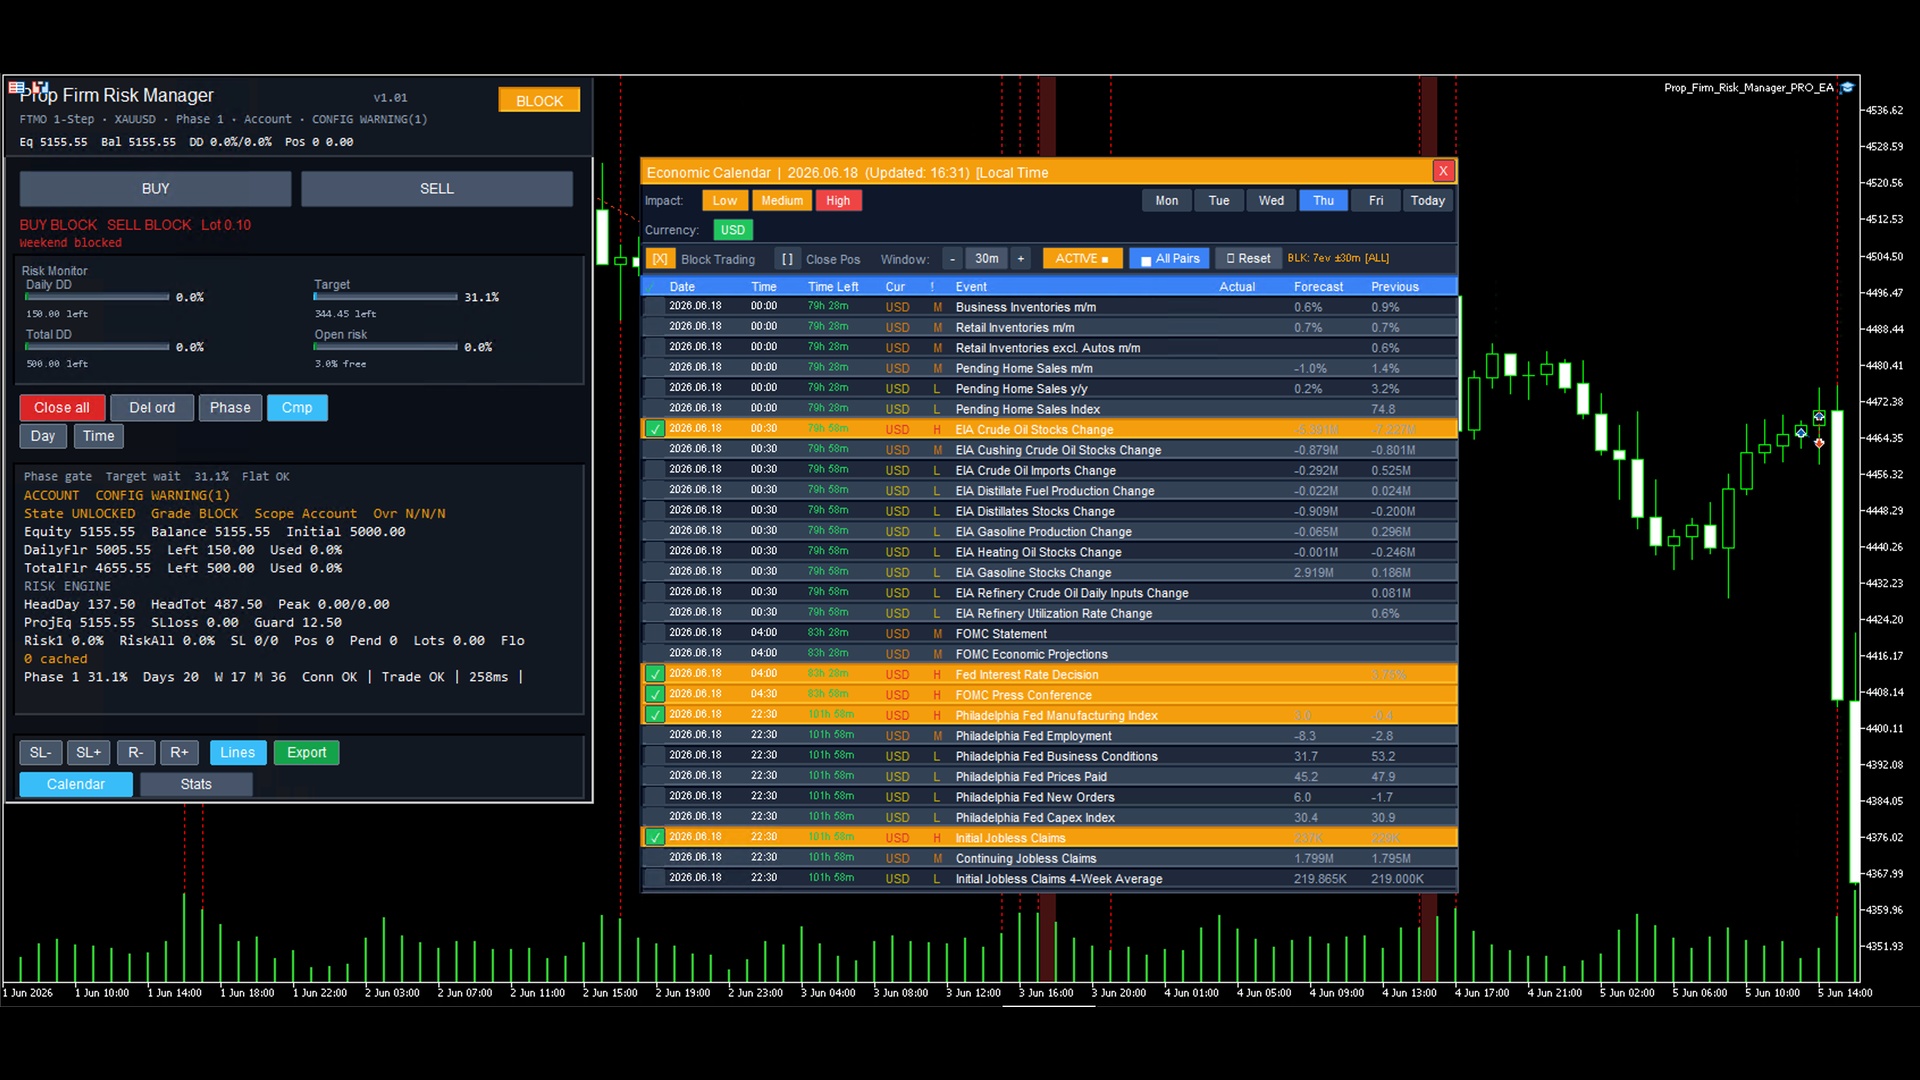Screen dimensions: 1920x1080
Task: Toggle the Medium impact filter
Action: [782, 201]
